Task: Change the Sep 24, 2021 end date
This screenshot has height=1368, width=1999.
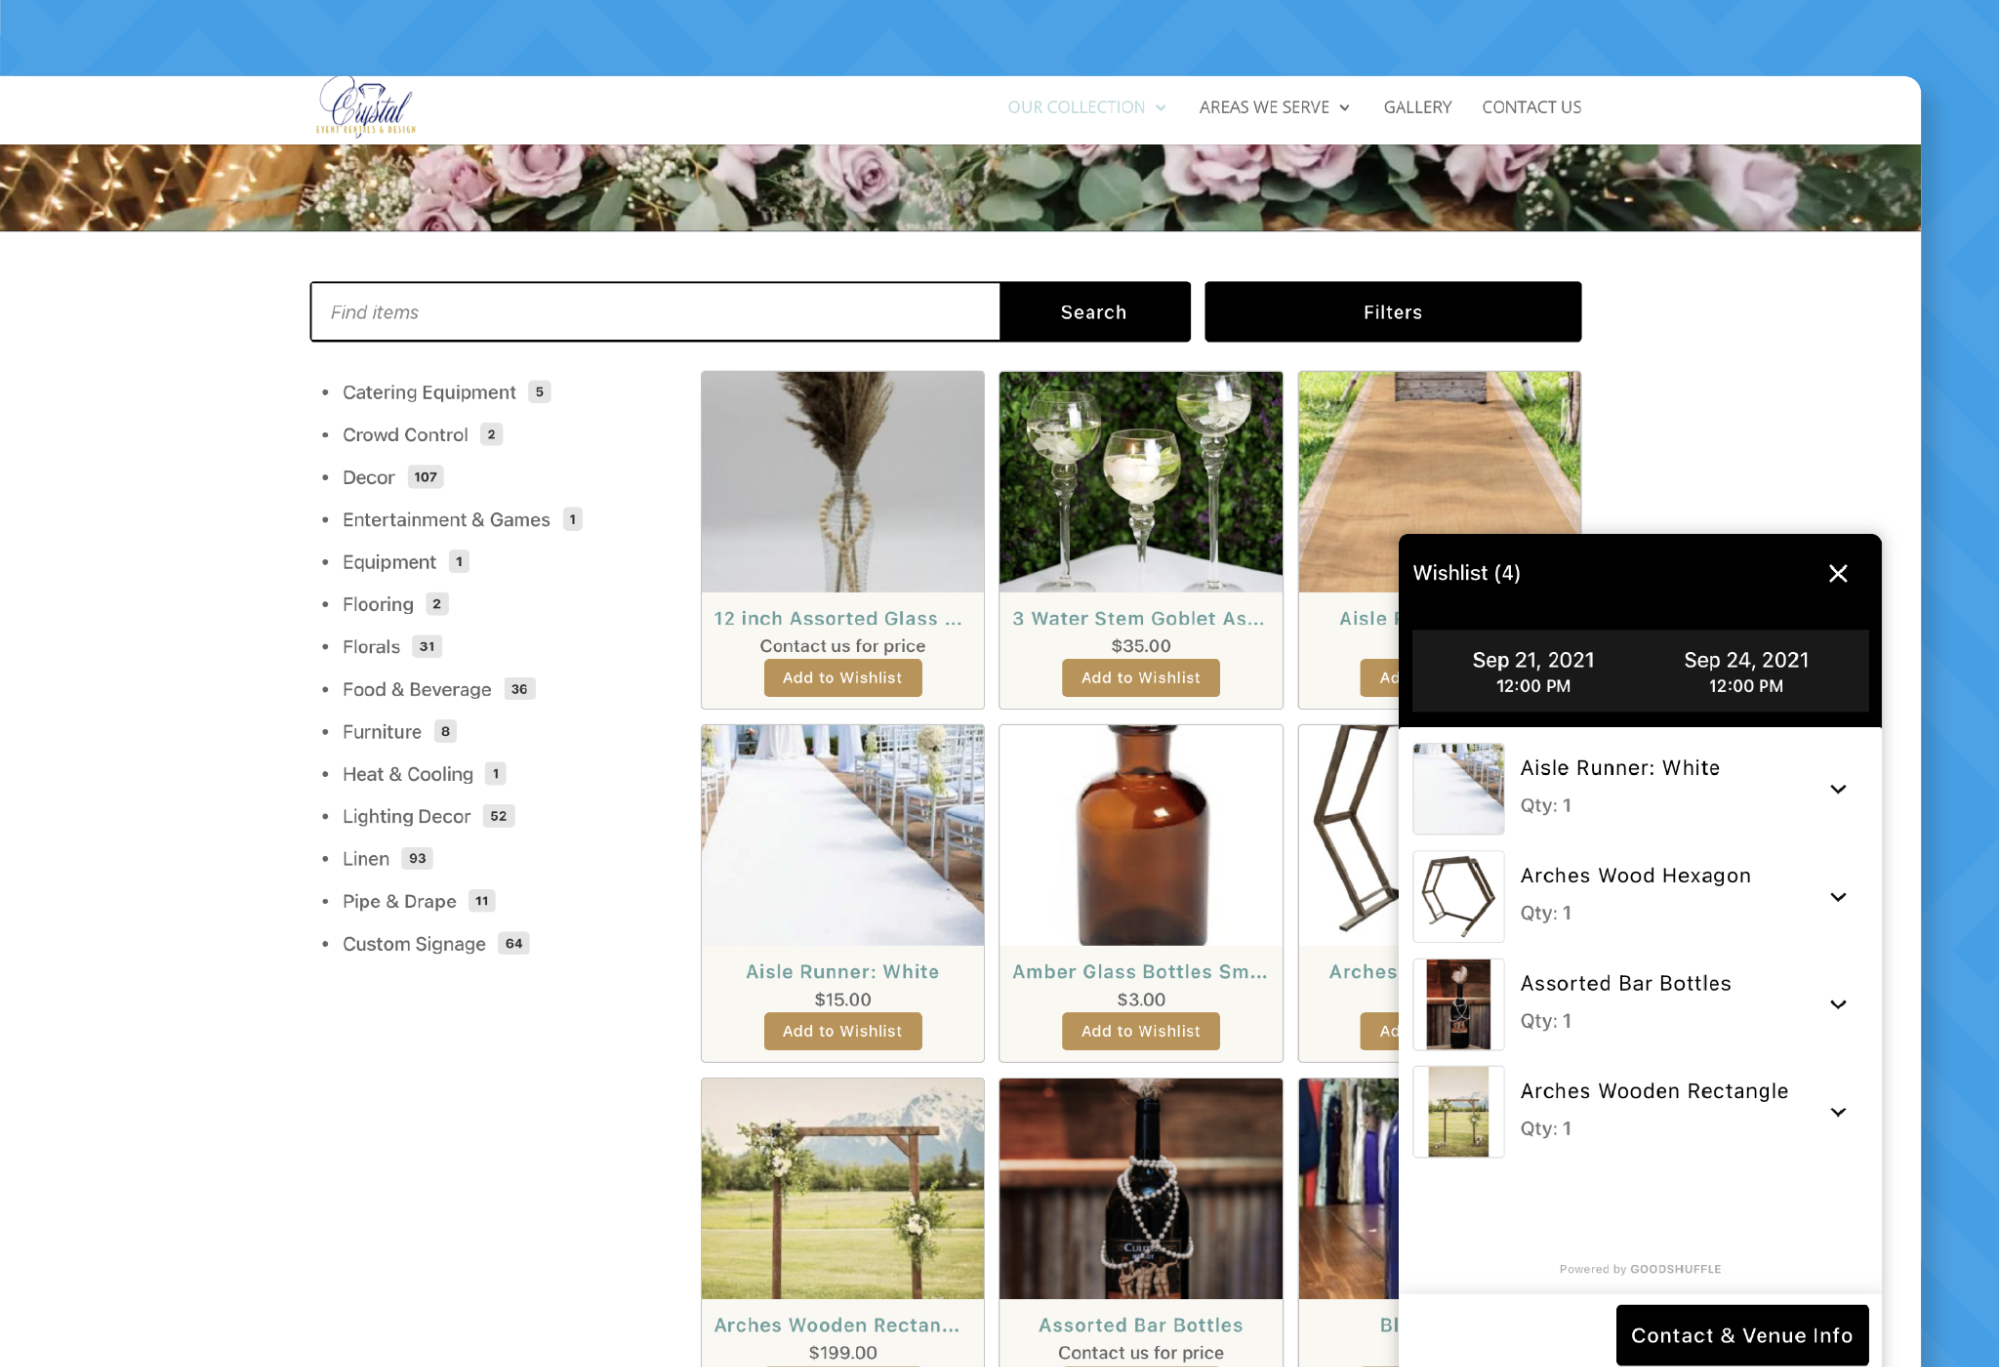Action: 1745,671
